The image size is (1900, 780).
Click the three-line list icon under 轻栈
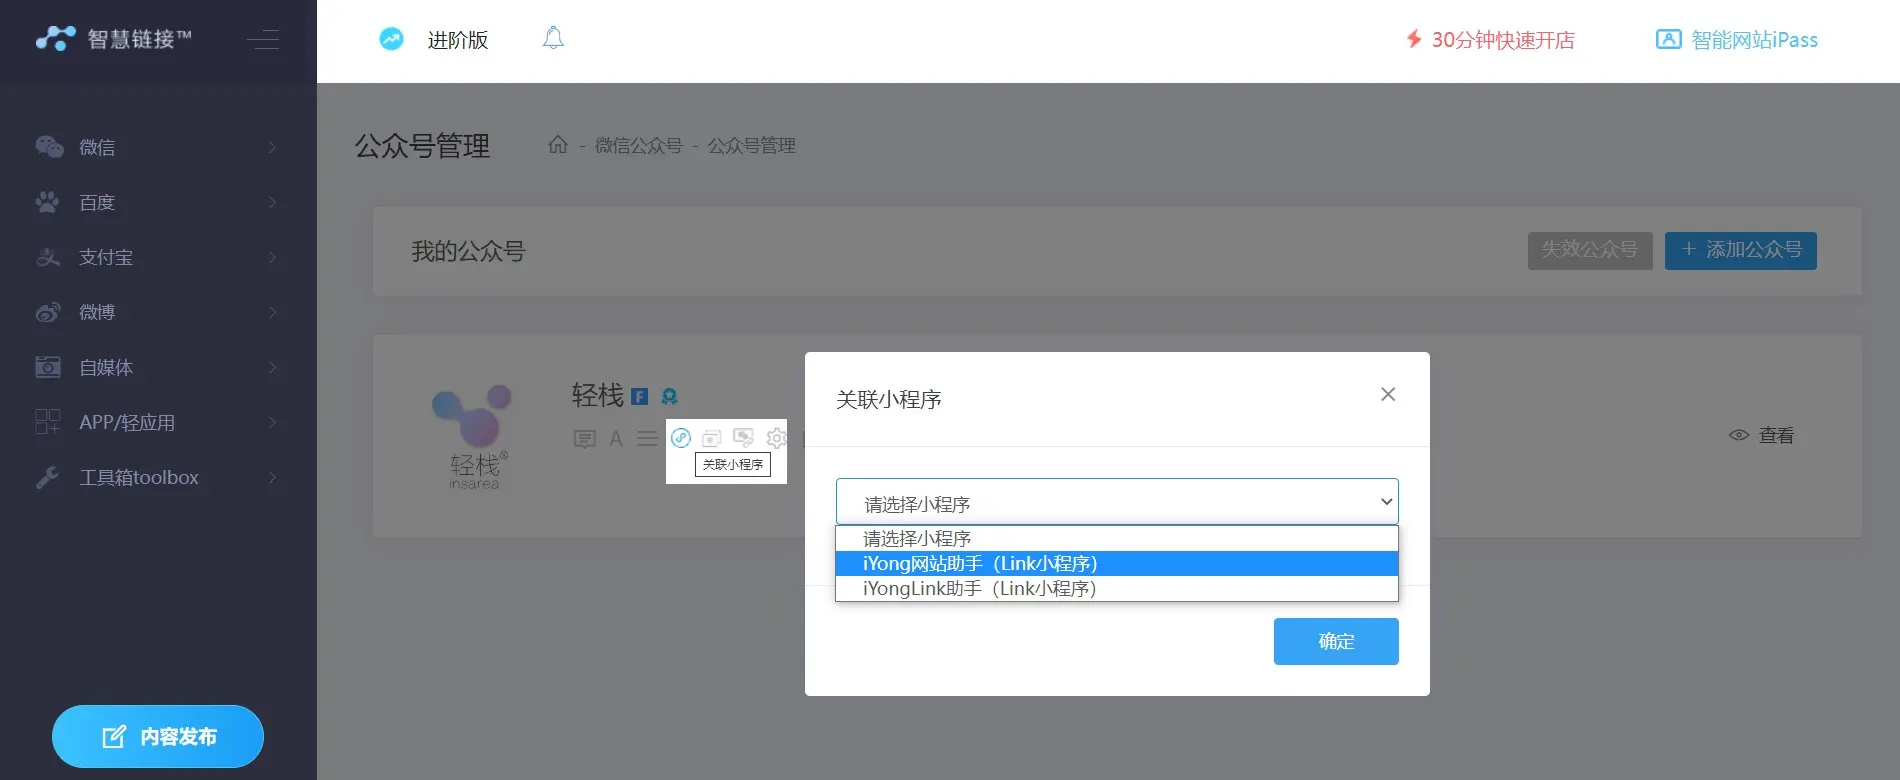pos(647,438)
